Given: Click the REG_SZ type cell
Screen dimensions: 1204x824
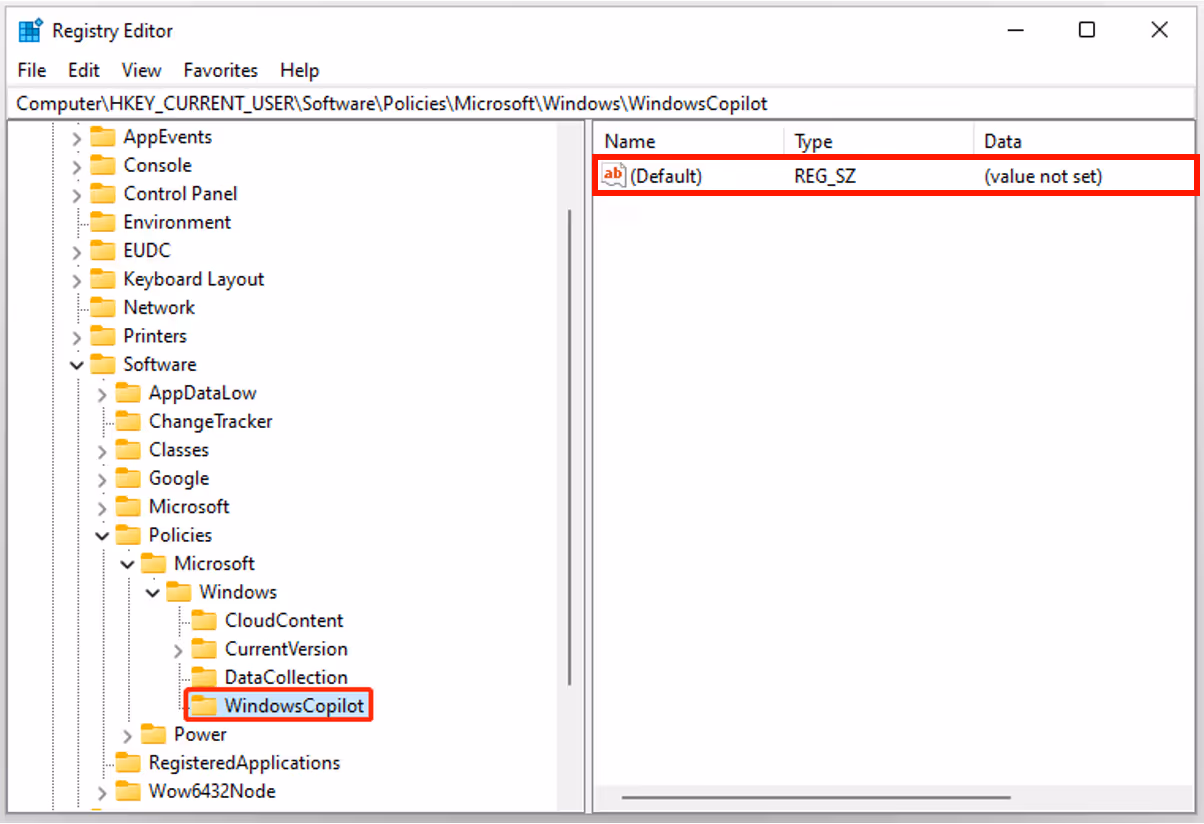Looking at the screenshot, I should click(x=825, y=176).
